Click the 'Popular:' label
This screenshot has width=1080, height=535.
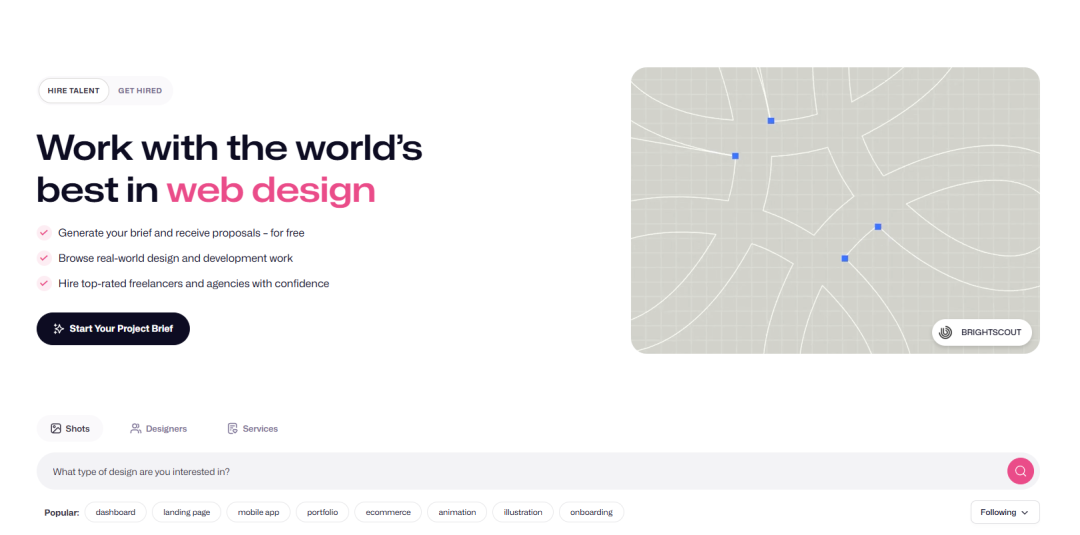[62, 512]
